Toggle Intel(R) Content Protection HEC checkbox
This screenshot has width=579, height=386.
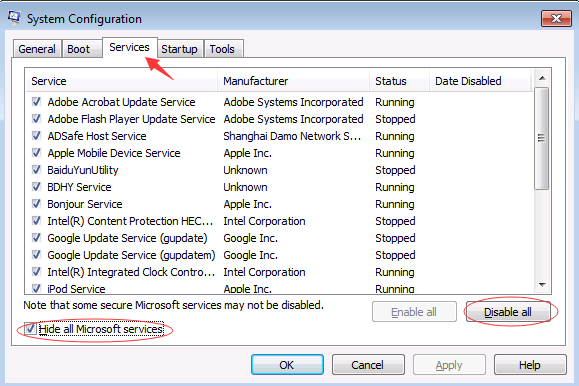click(x=36, y=221)
